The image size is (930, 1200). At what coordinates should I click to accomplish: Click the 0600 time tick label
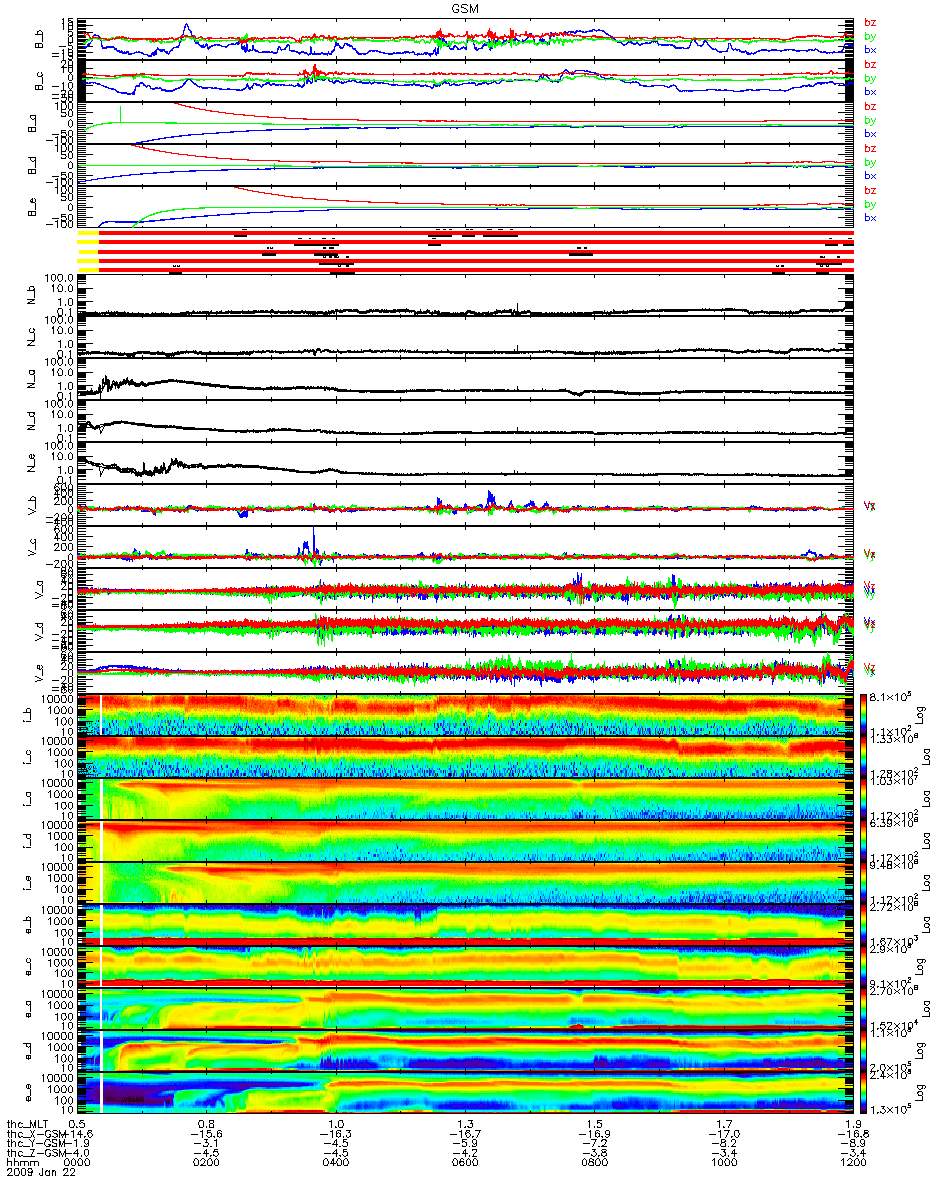[x=465, y=1163]
